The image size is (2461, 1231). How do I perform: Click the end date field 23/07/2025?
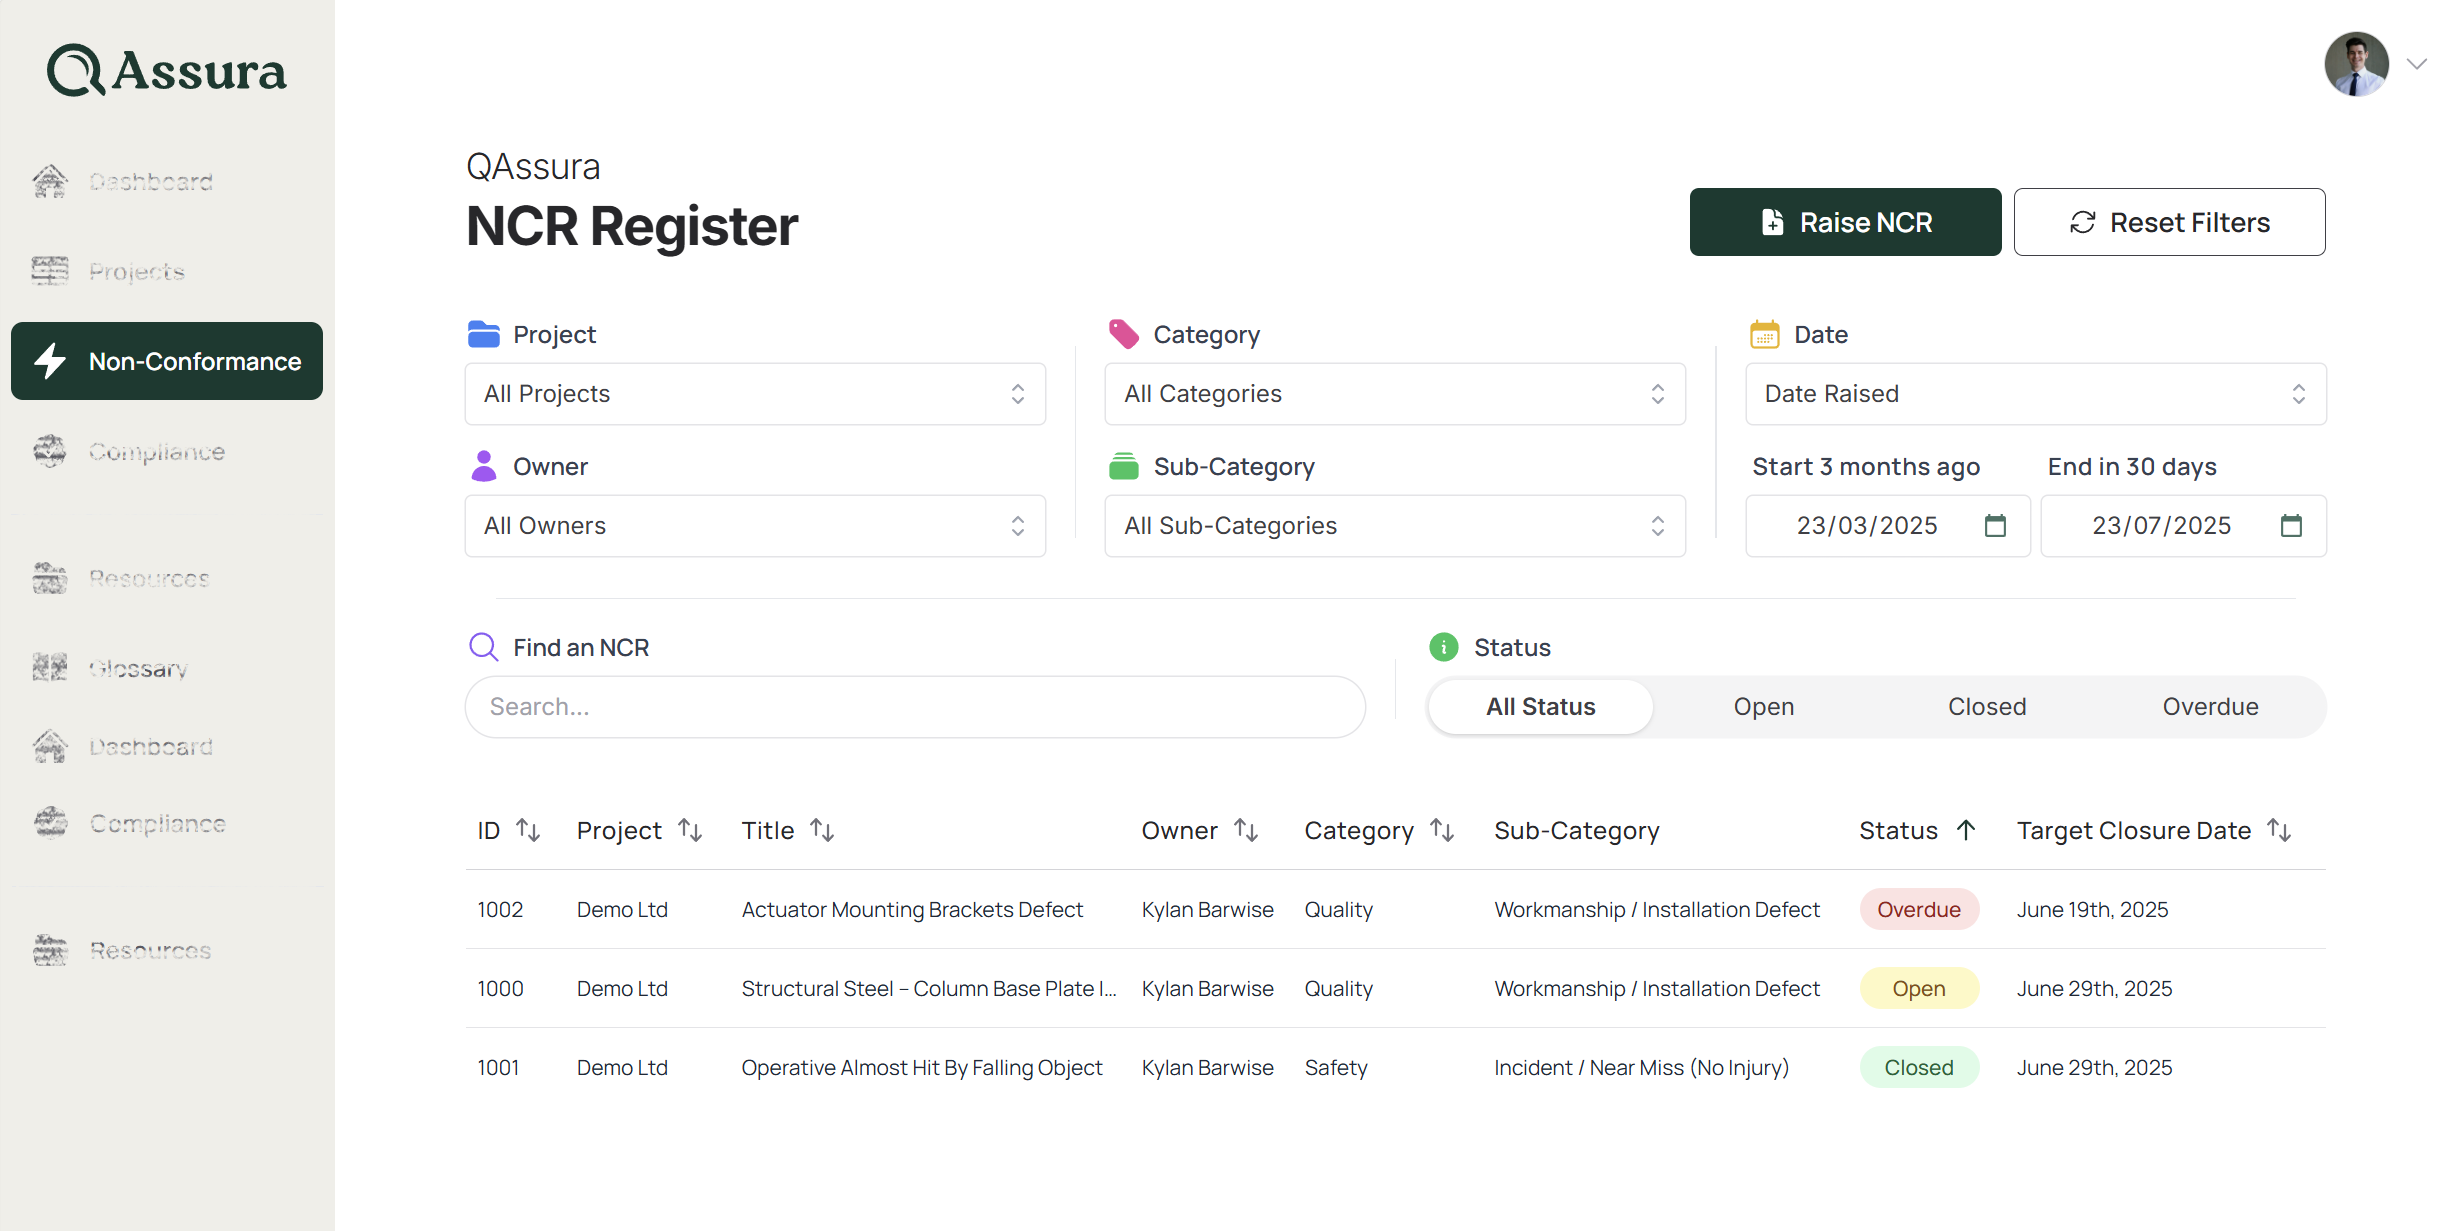(x=2184, y=526)
